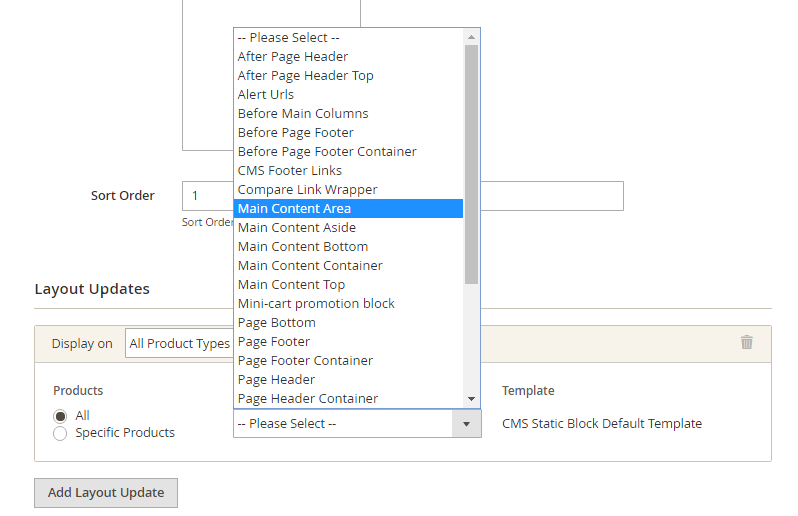Open the container Please Select dropdown arrow
The height and width of the screenshot is (516, 798).
click(x=466, y=424)
